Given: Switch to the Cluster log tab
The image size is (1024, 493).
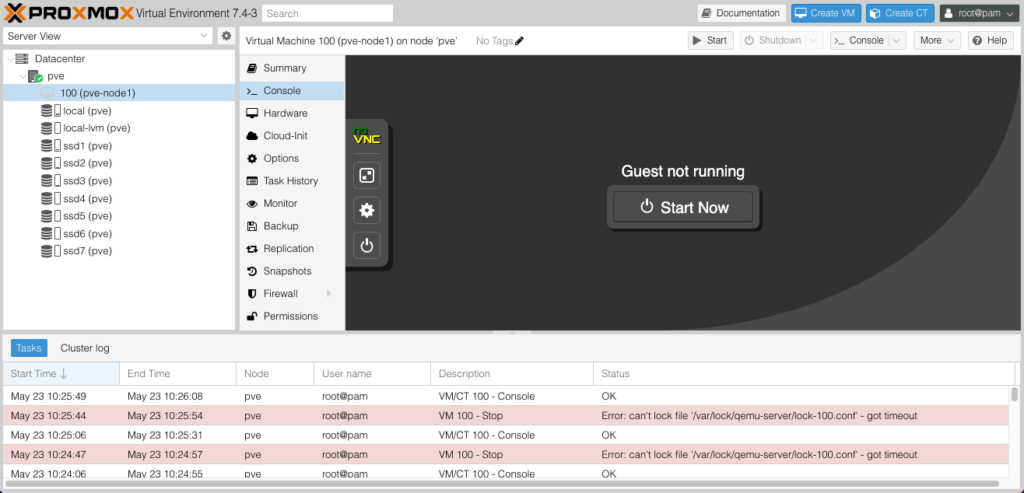Looking at the screenshot, I should 85,348.
